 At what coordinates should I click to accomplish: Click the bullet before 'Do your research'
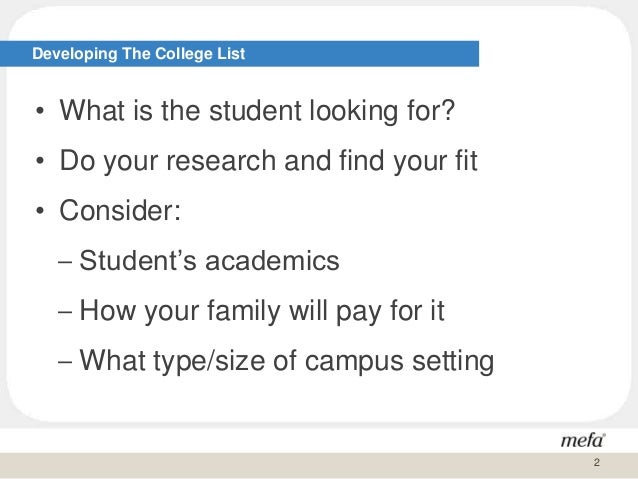(39, 161)
